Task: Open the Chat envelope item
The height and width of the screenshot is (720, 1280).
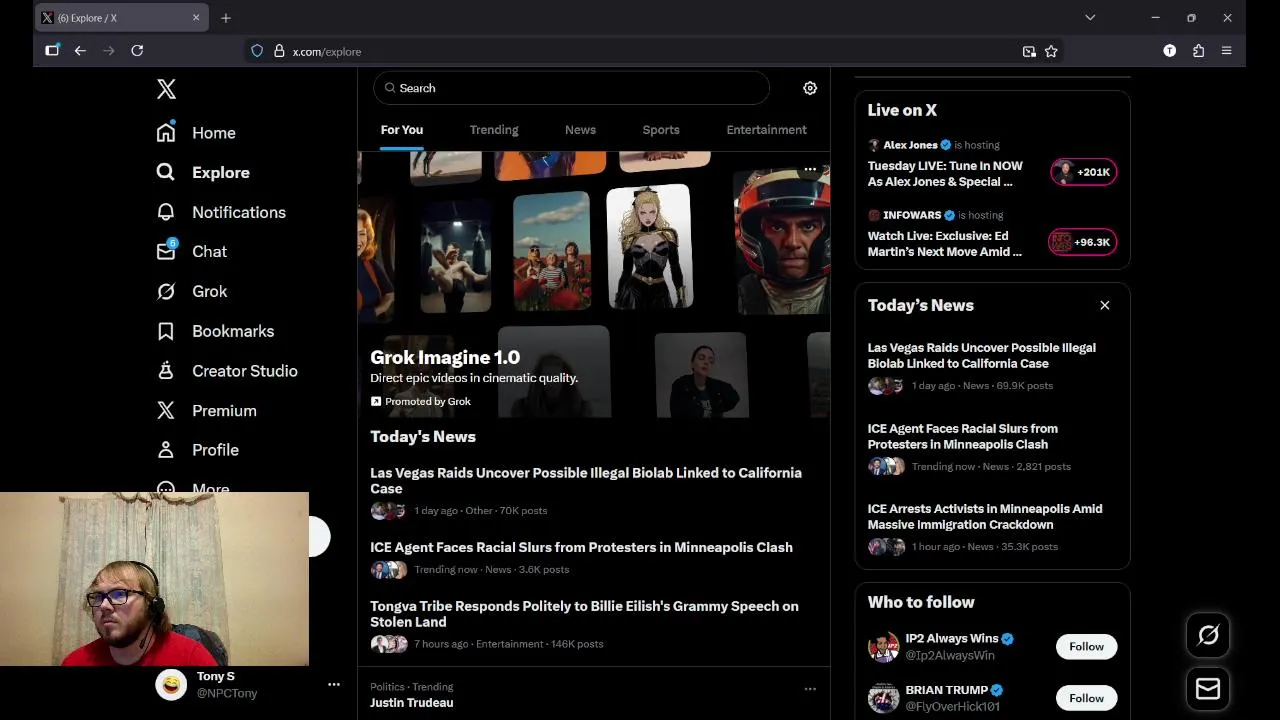Action: 192,252
